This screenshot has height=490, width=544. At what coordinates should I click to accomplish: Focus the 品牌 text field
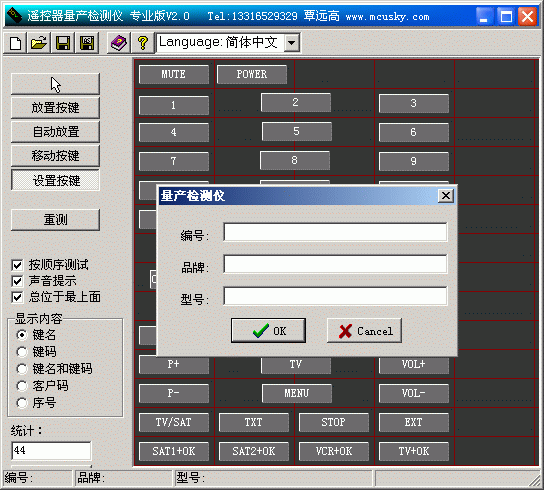pyautogui.click(x=335, y=264)
